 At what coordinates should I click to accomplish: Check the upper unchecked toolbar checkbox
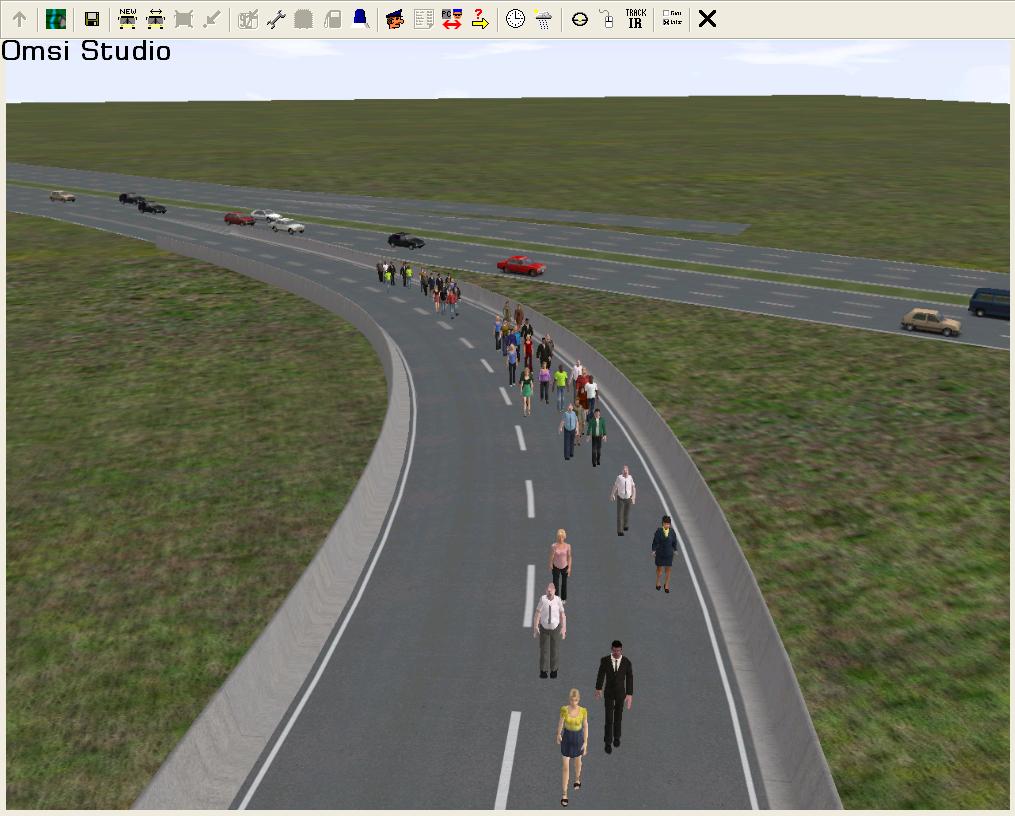pos(667,14)
